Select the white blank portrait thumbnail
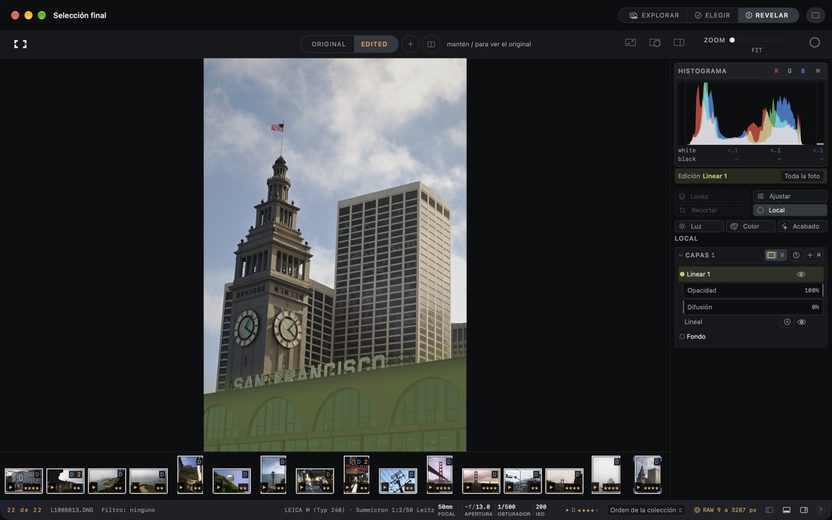The height and width of the screenshot is (520, 832). coord(606,474)
